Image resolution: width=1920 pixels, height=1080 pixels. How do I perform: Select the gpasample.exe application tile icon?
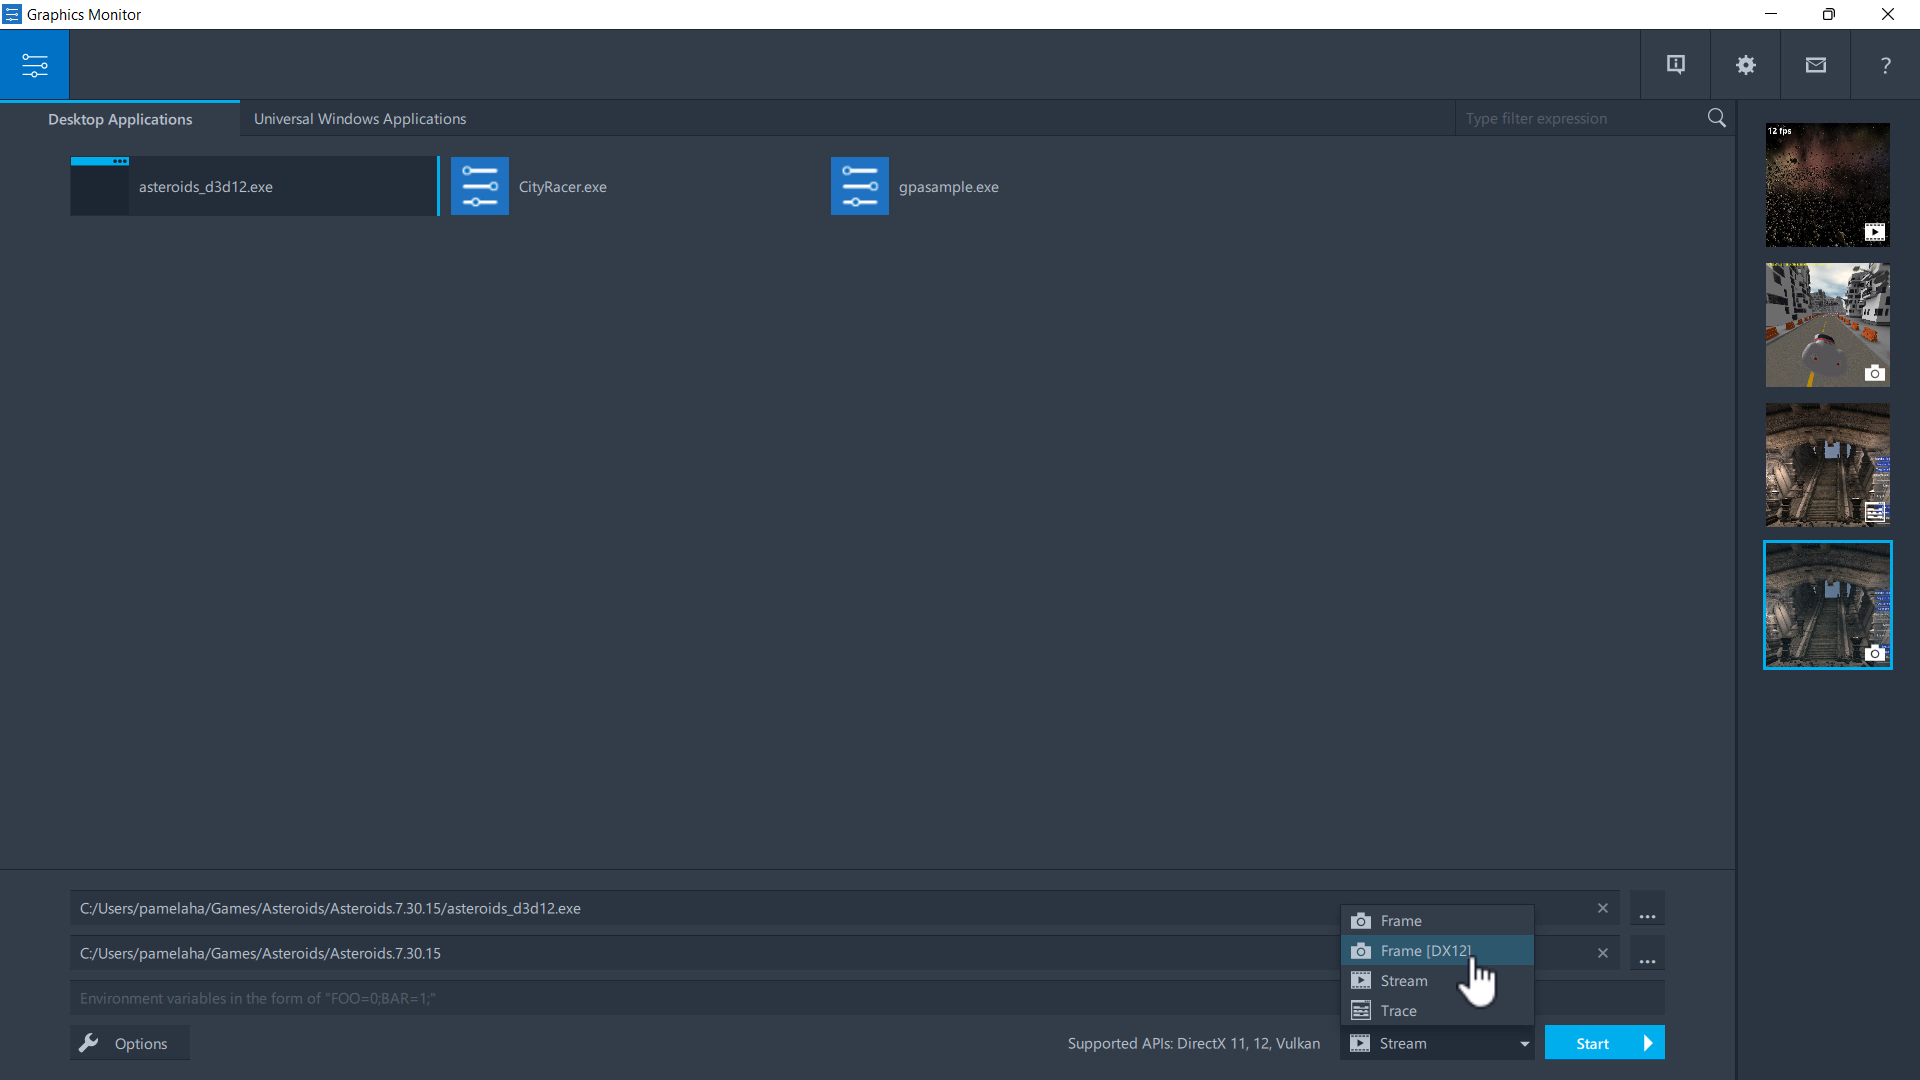point(859,185)
